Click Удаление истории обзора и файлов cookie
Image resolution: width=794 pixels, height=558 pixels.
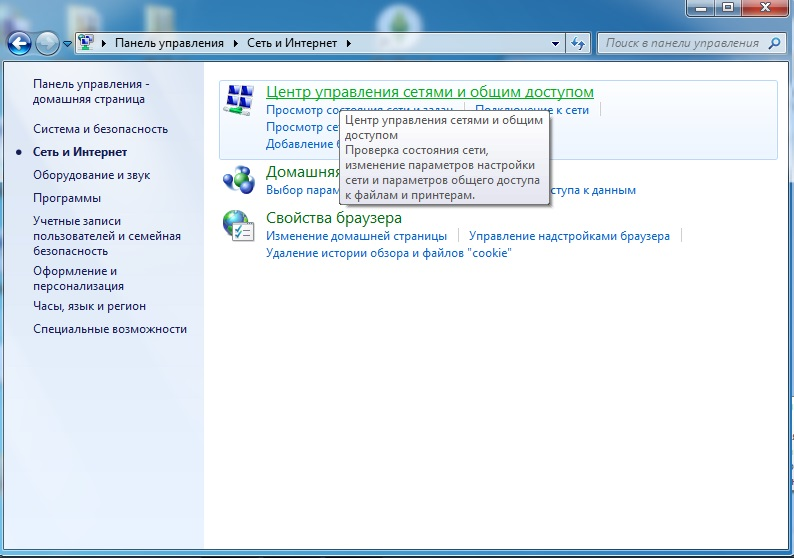click(x=389, y=253)
